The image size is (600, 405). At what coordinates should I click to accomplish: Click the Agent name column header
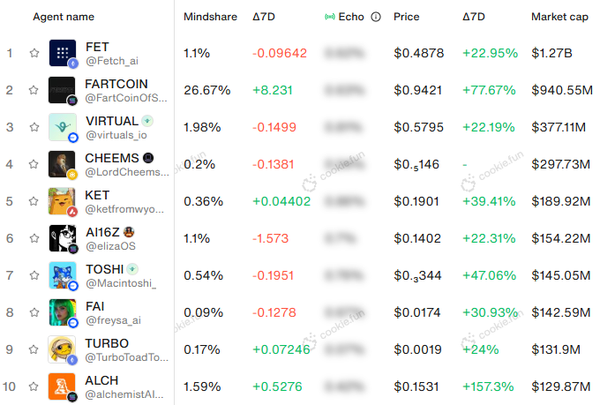pos(64,17)
